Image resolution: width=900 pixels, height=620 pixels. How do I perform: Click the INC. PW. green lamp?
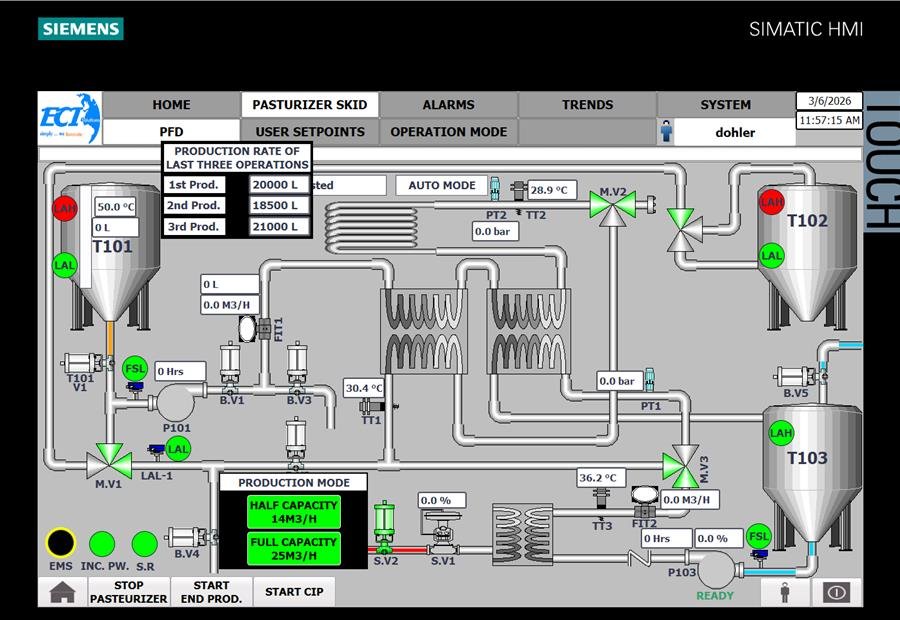pos(102,544)
